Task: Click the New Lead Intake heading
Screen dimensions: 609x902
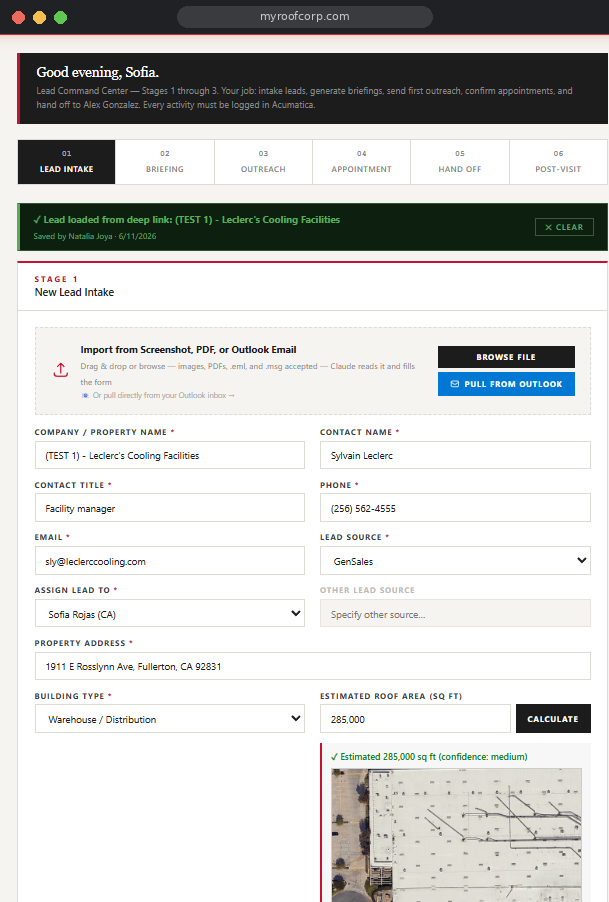Action: click(x=74, y=292)
